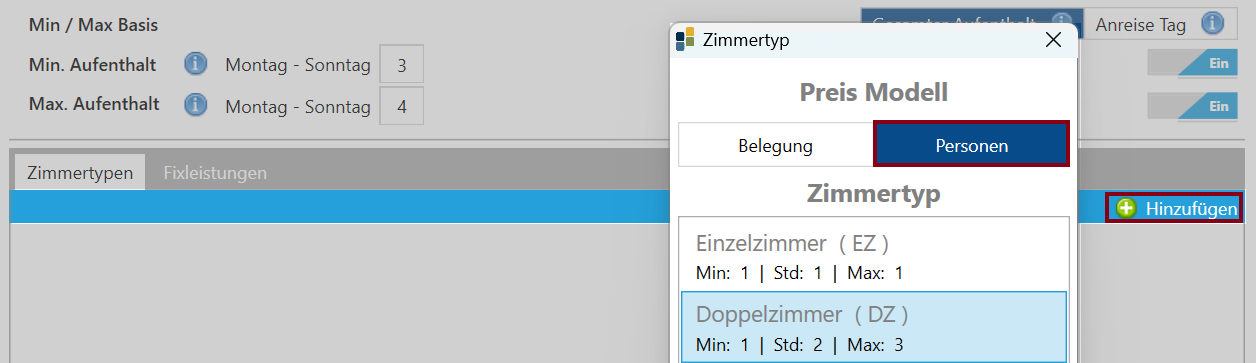The image size is (1256, 363).
Task: Click the Zimmertyp dialog app icon
Action: [685, 40]
